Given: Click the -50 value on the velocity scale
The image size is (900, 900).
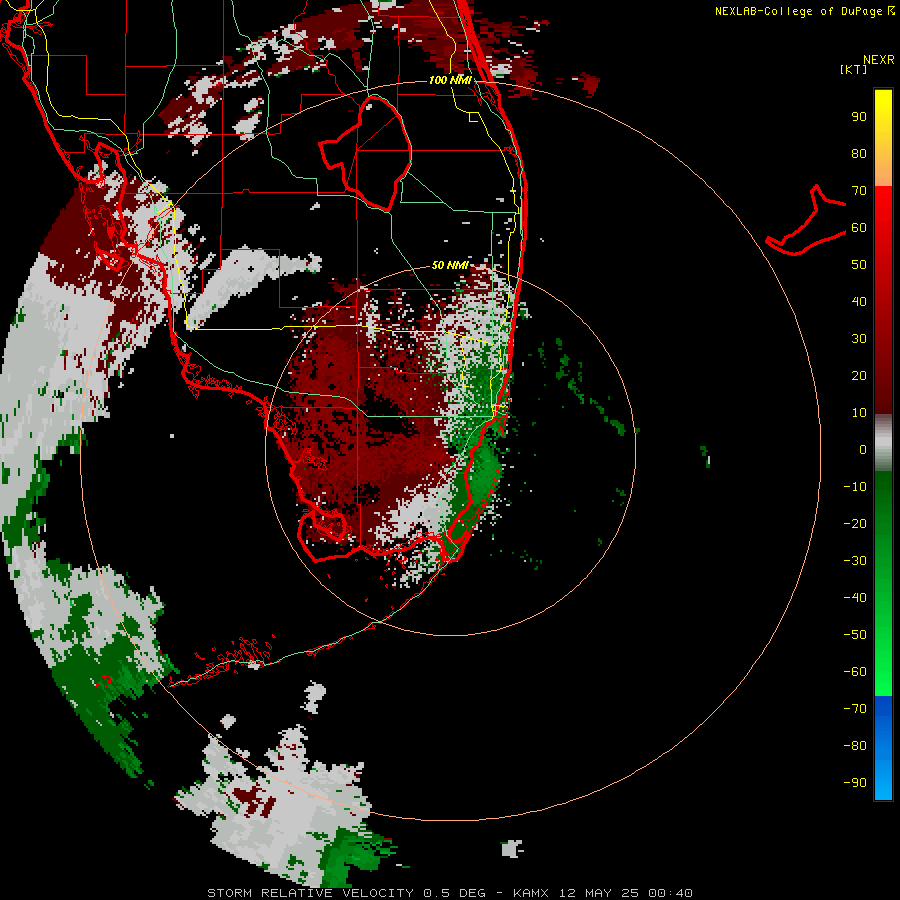Looking at the screenshot, I should pos(855,635).
